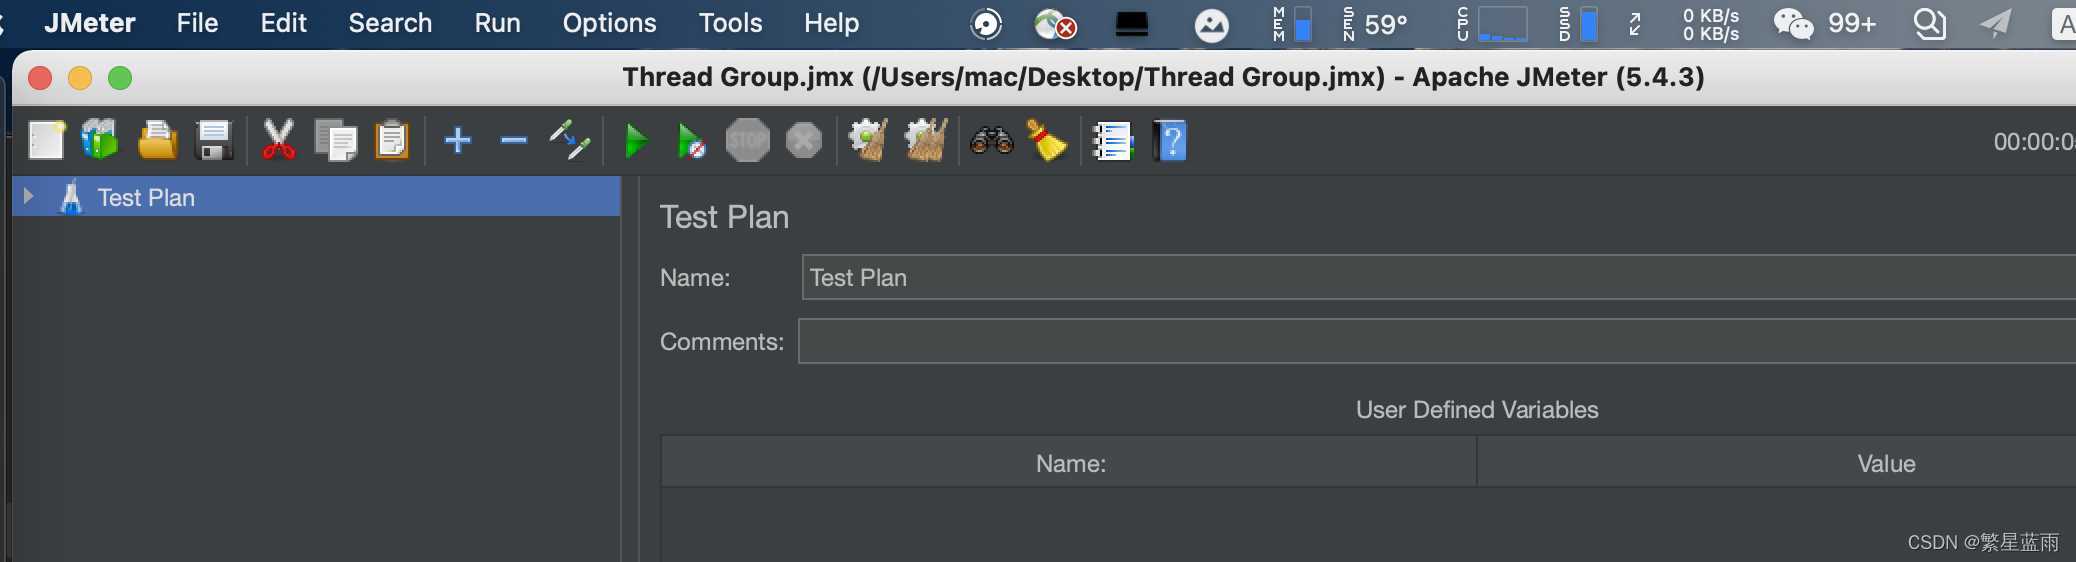Viewport: 2076px width, 562px height.
Task: Click the WeChat icon in menu bar
Action: tap(1793, 23)
